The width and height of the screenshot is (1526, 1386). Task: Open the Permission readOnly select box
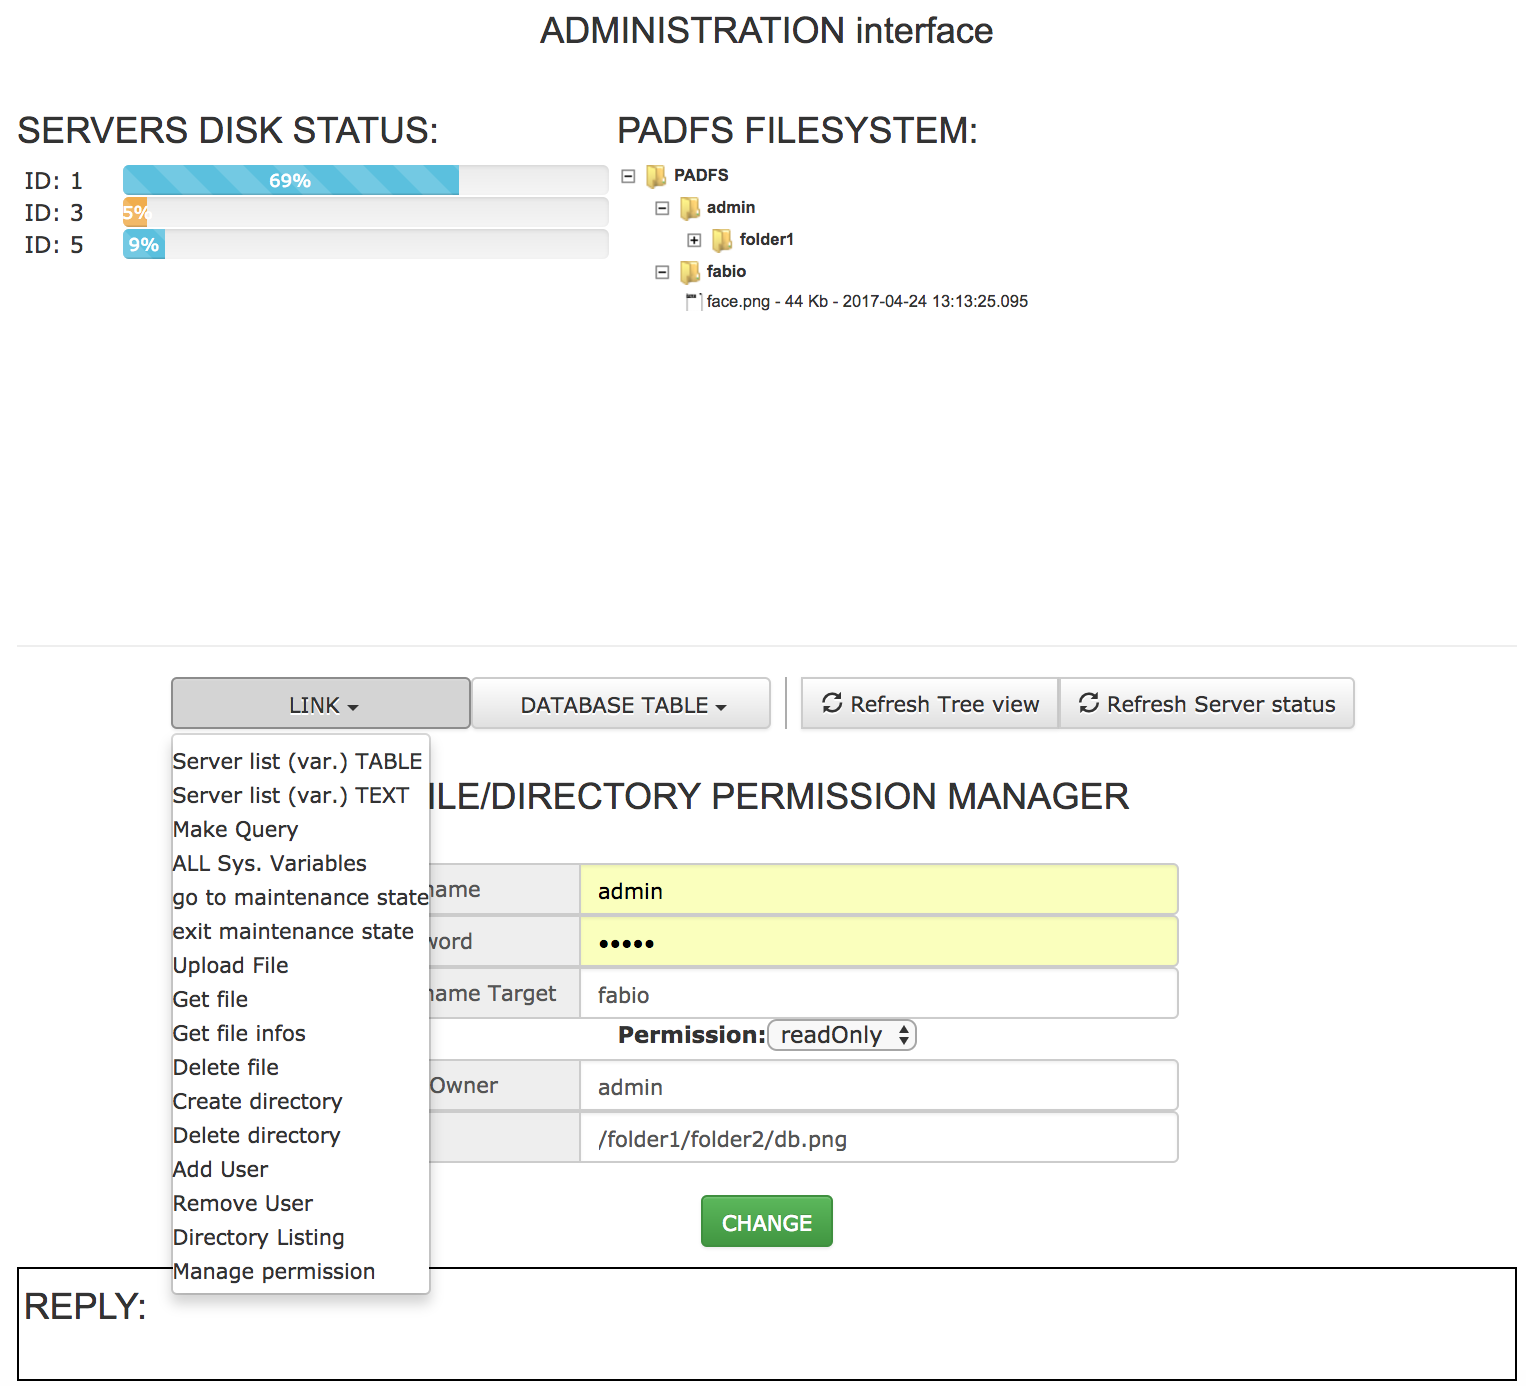842,1035
